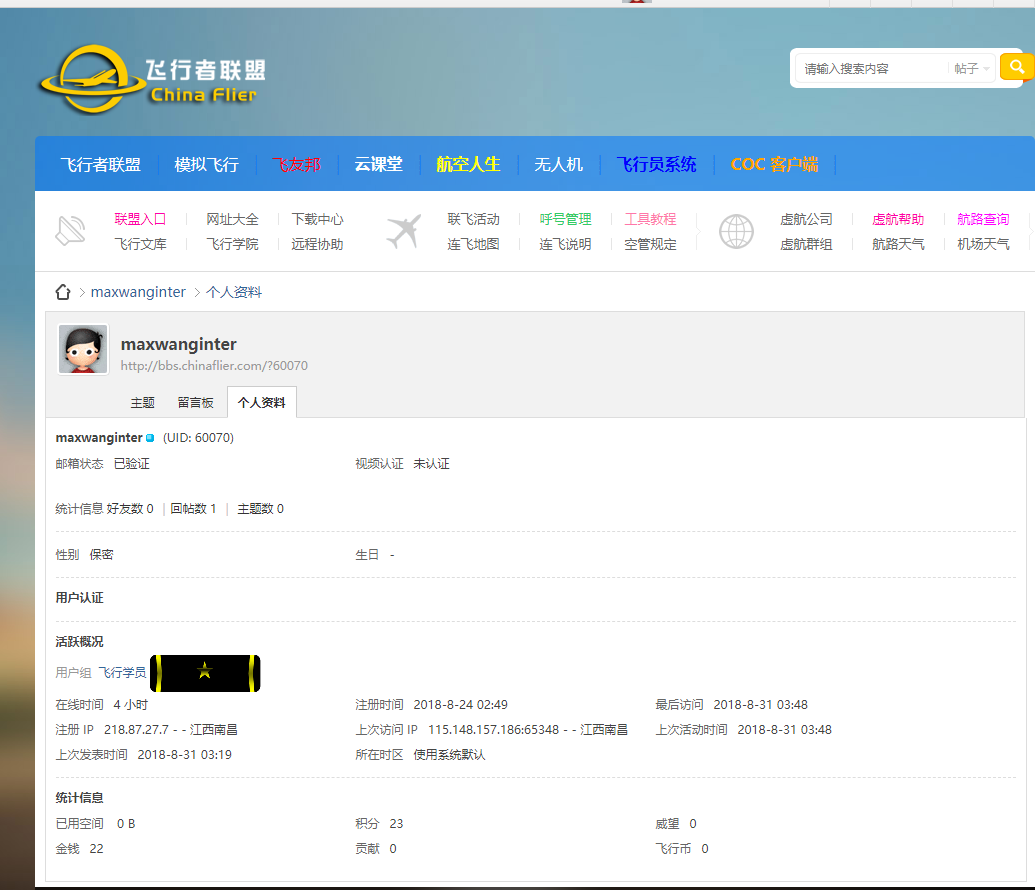Open the 帖子 search type dropdown
This screenshot has height=890, width=1035.
click(972, 69)
